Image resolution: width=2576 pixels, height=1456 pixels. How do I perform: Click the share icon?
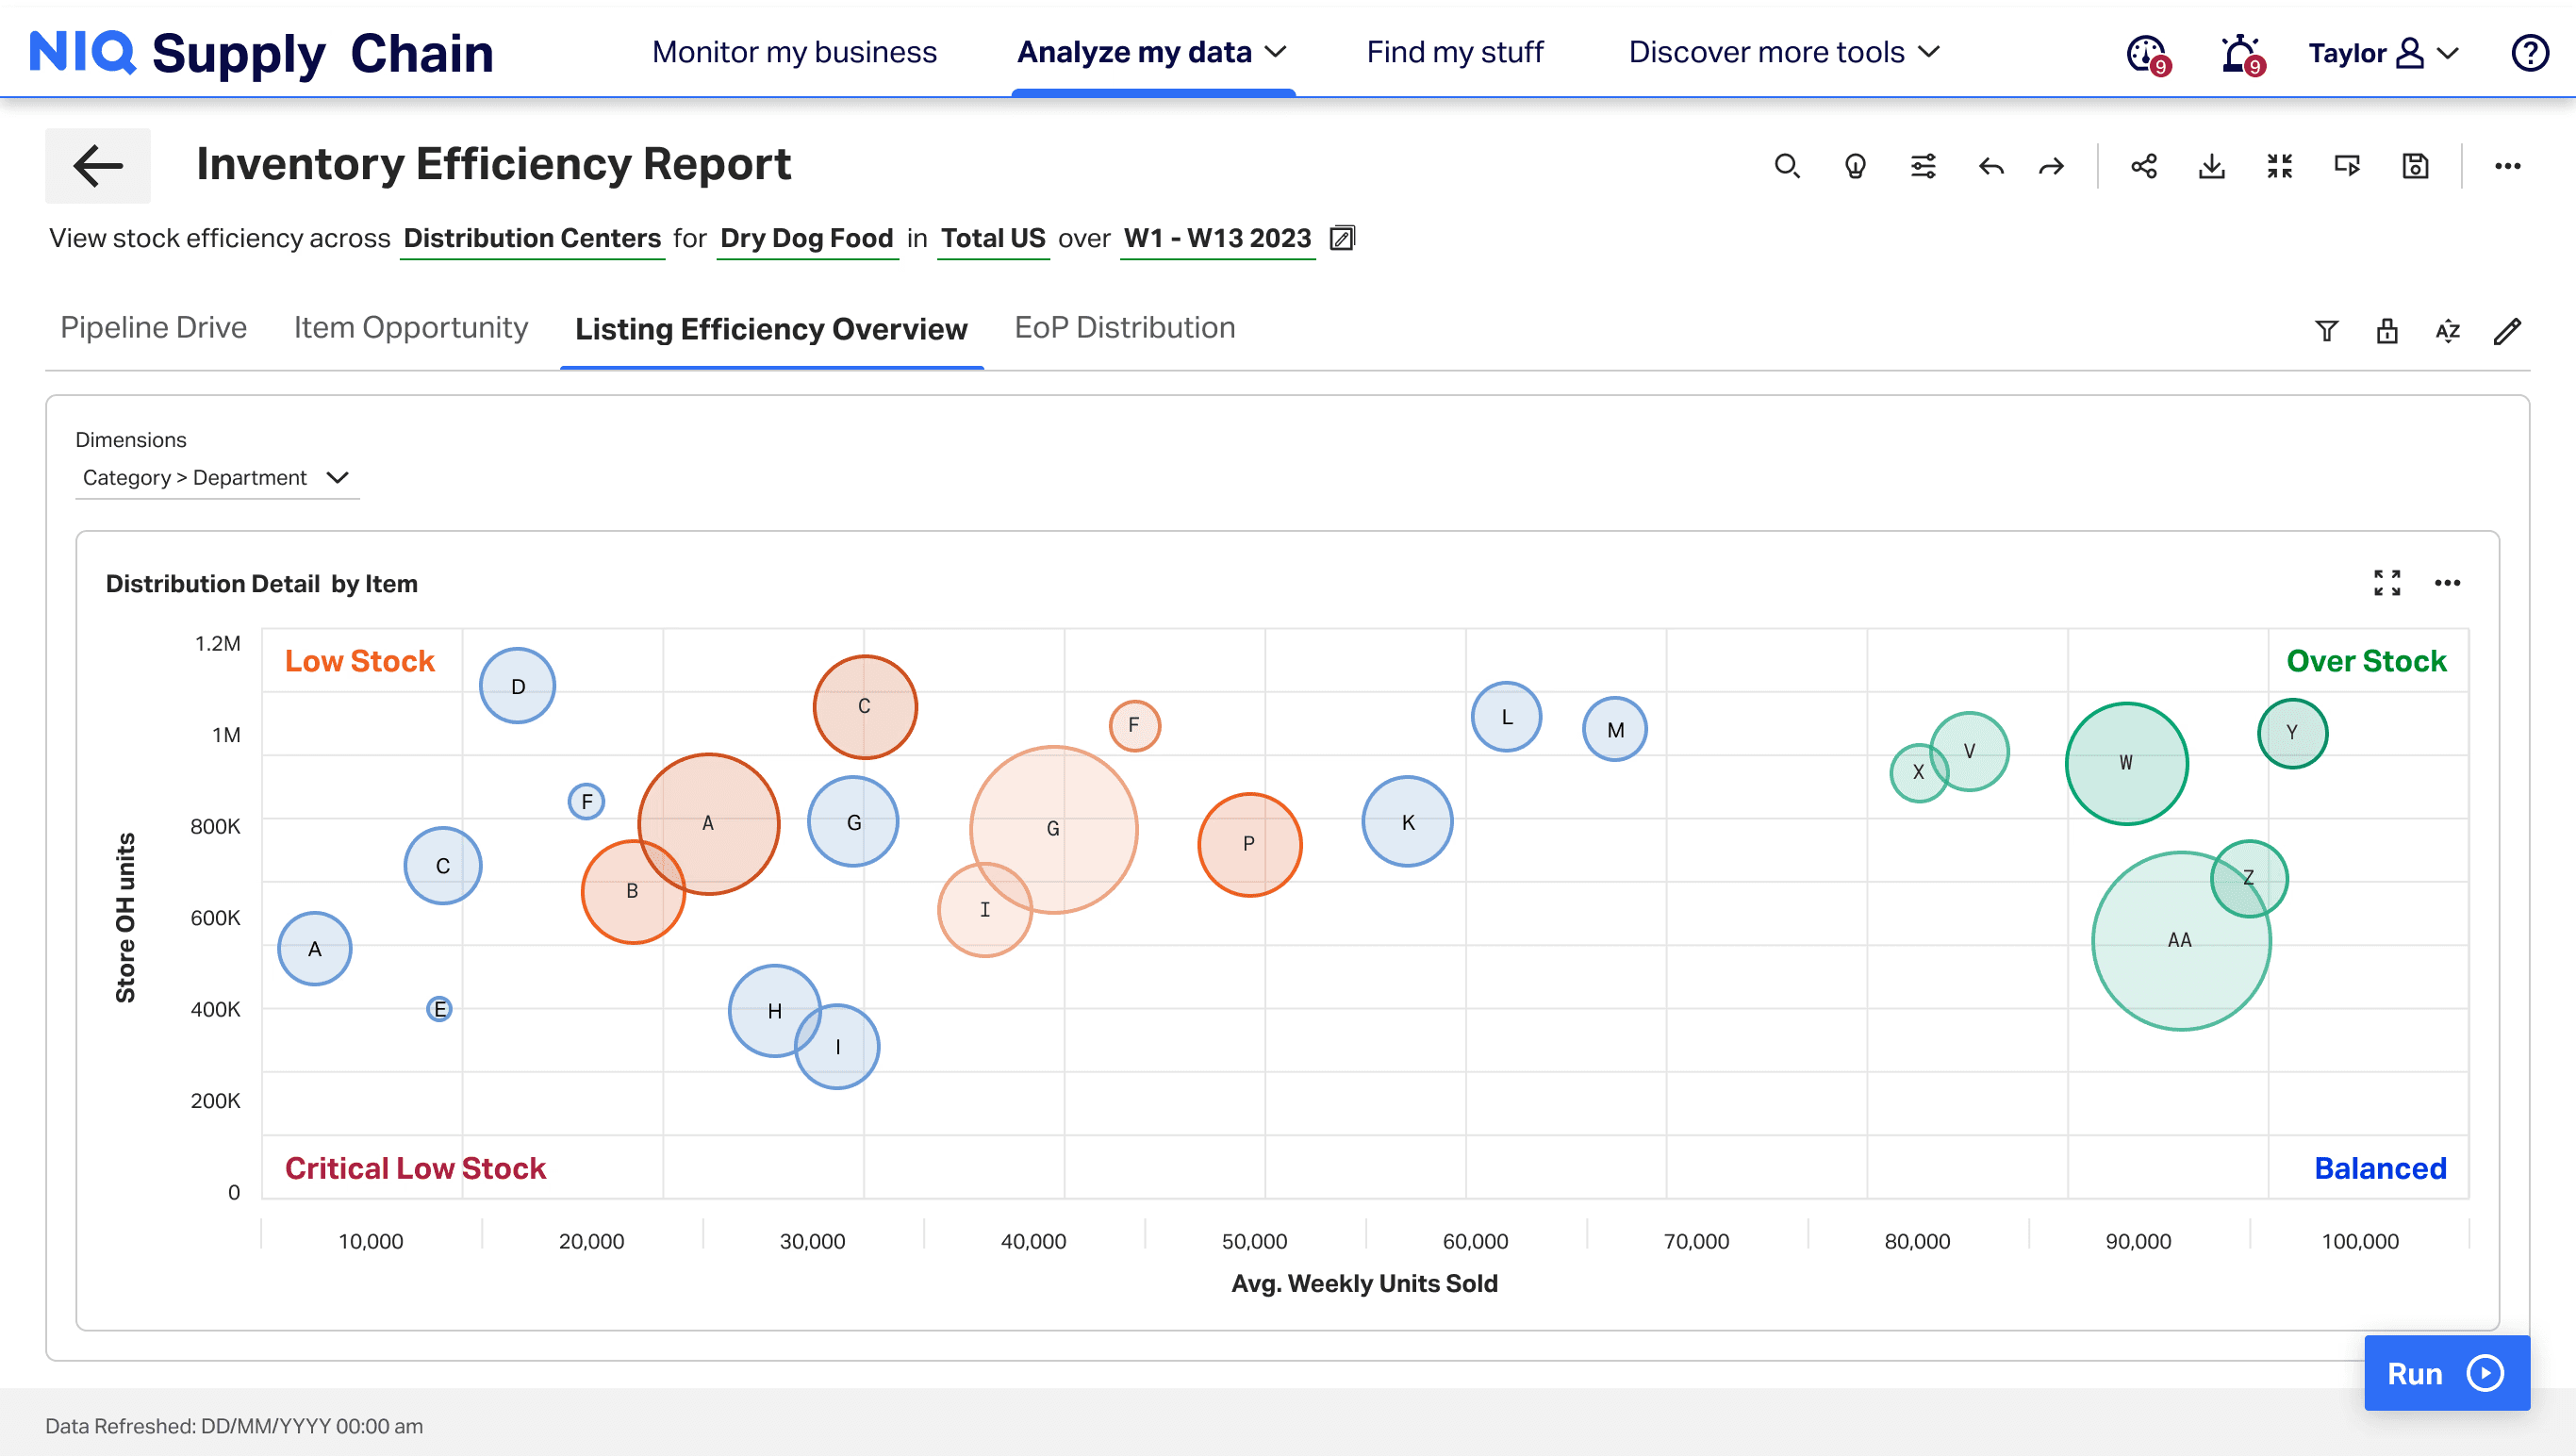2143,166
